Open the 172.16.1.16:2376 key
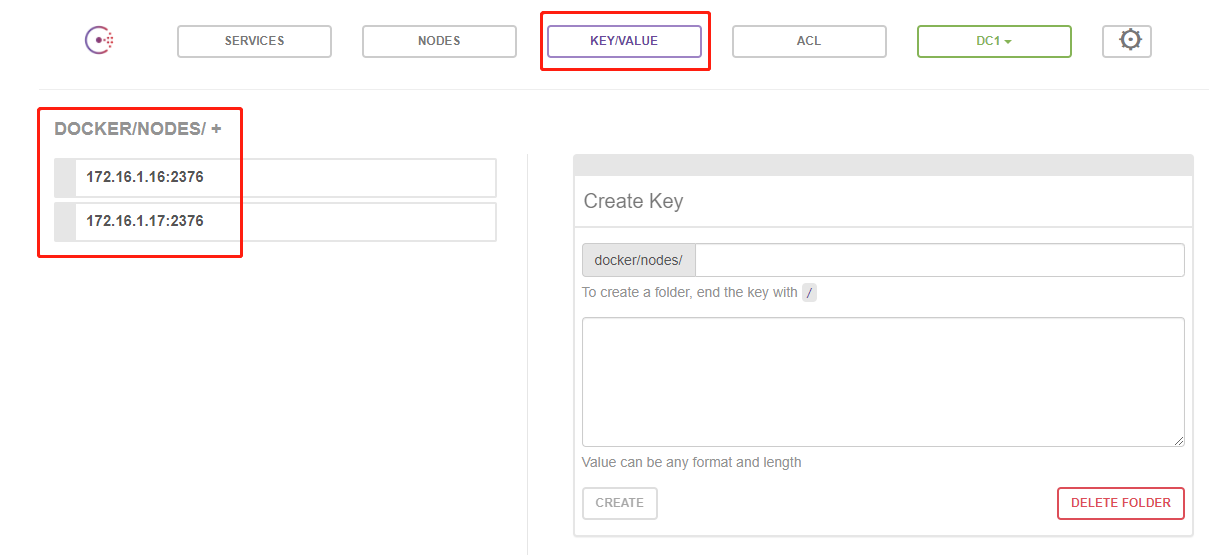This screenshot has width=1226, height=555. coord(145,178)
